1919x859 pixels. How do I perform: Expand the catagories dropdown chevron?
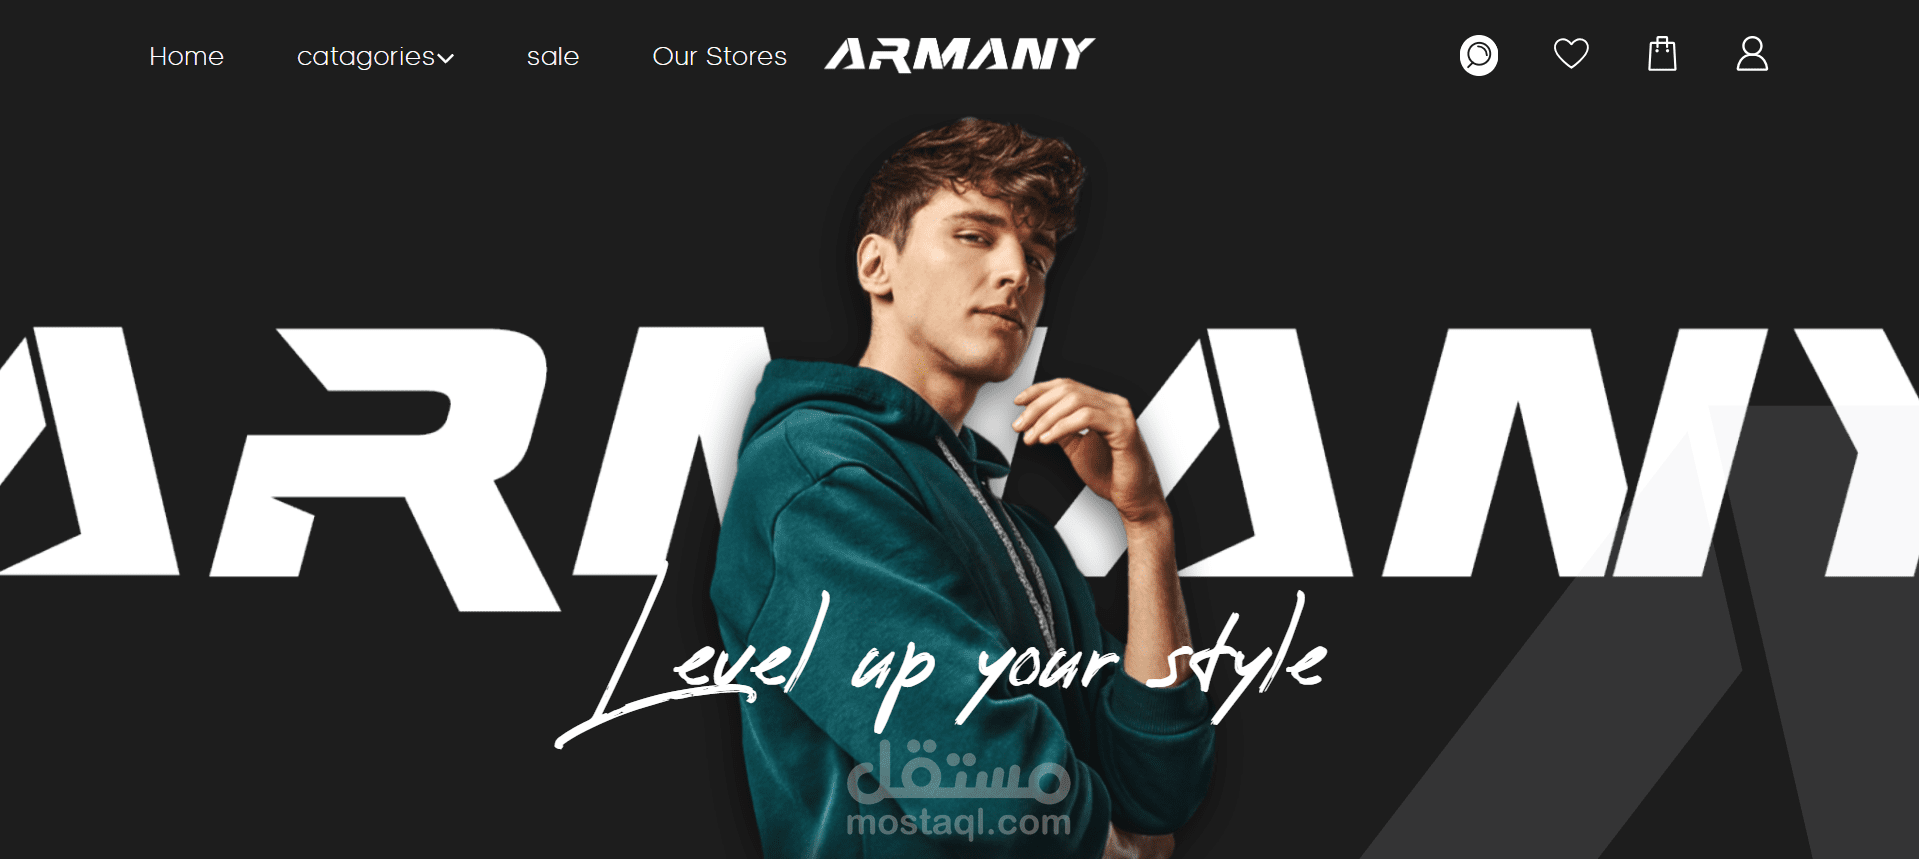coord(446,59)
